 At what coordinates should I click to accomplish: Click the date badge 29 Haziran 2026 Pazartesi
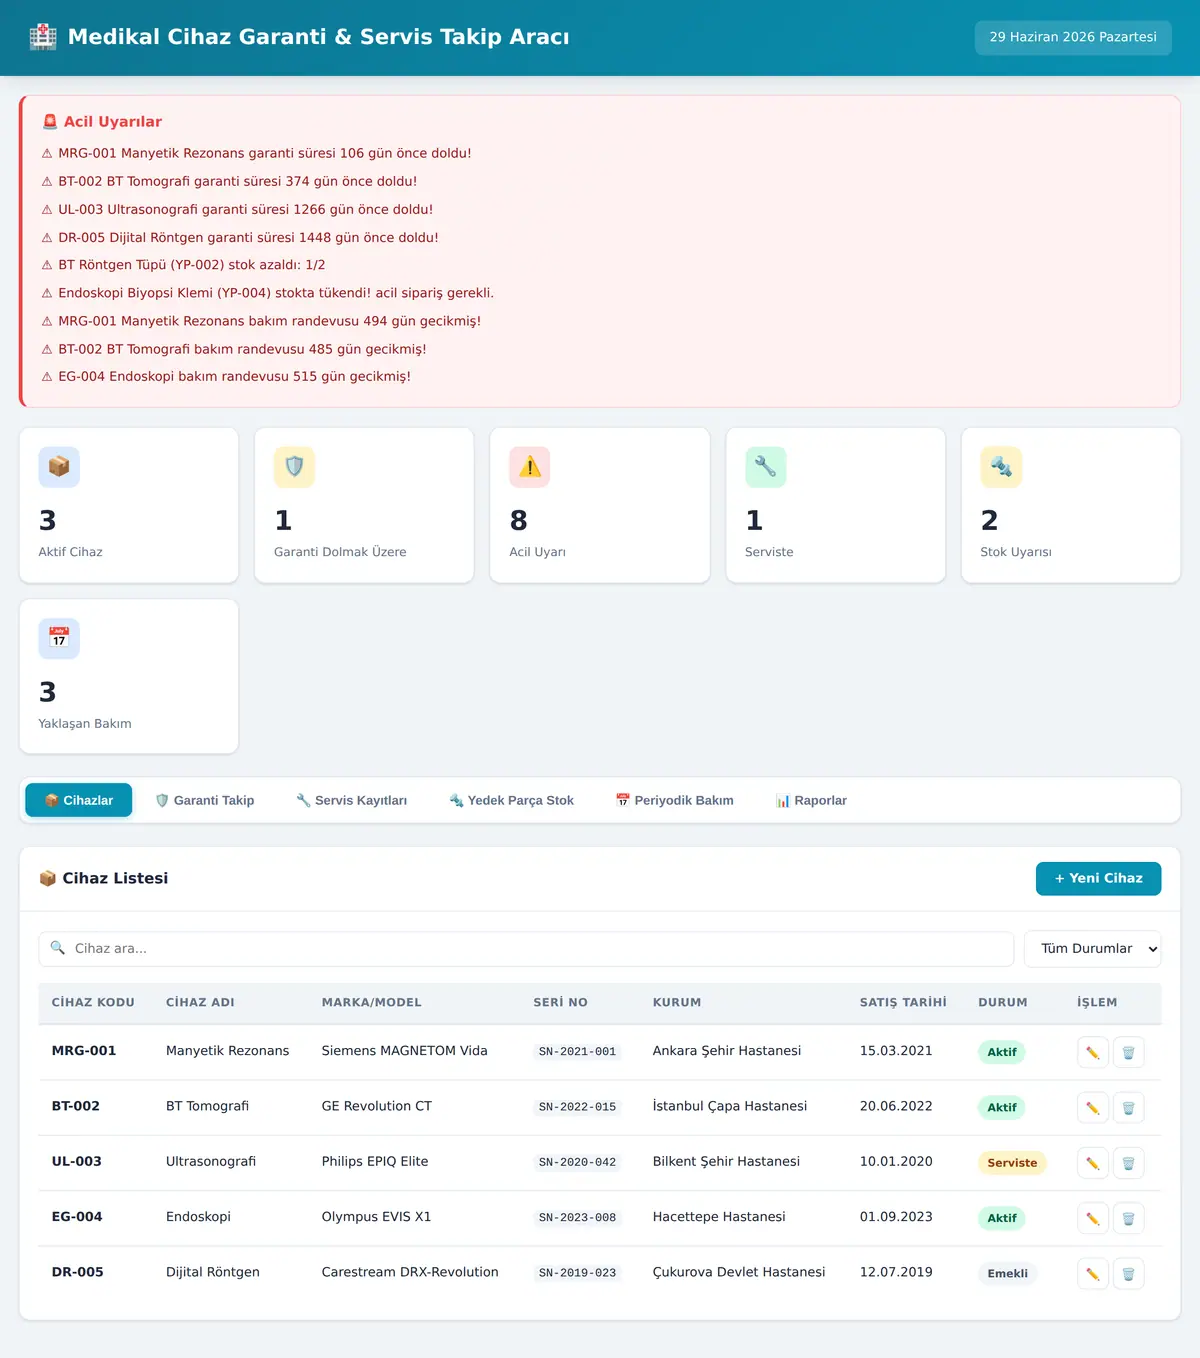click(x=1073, y=37)
